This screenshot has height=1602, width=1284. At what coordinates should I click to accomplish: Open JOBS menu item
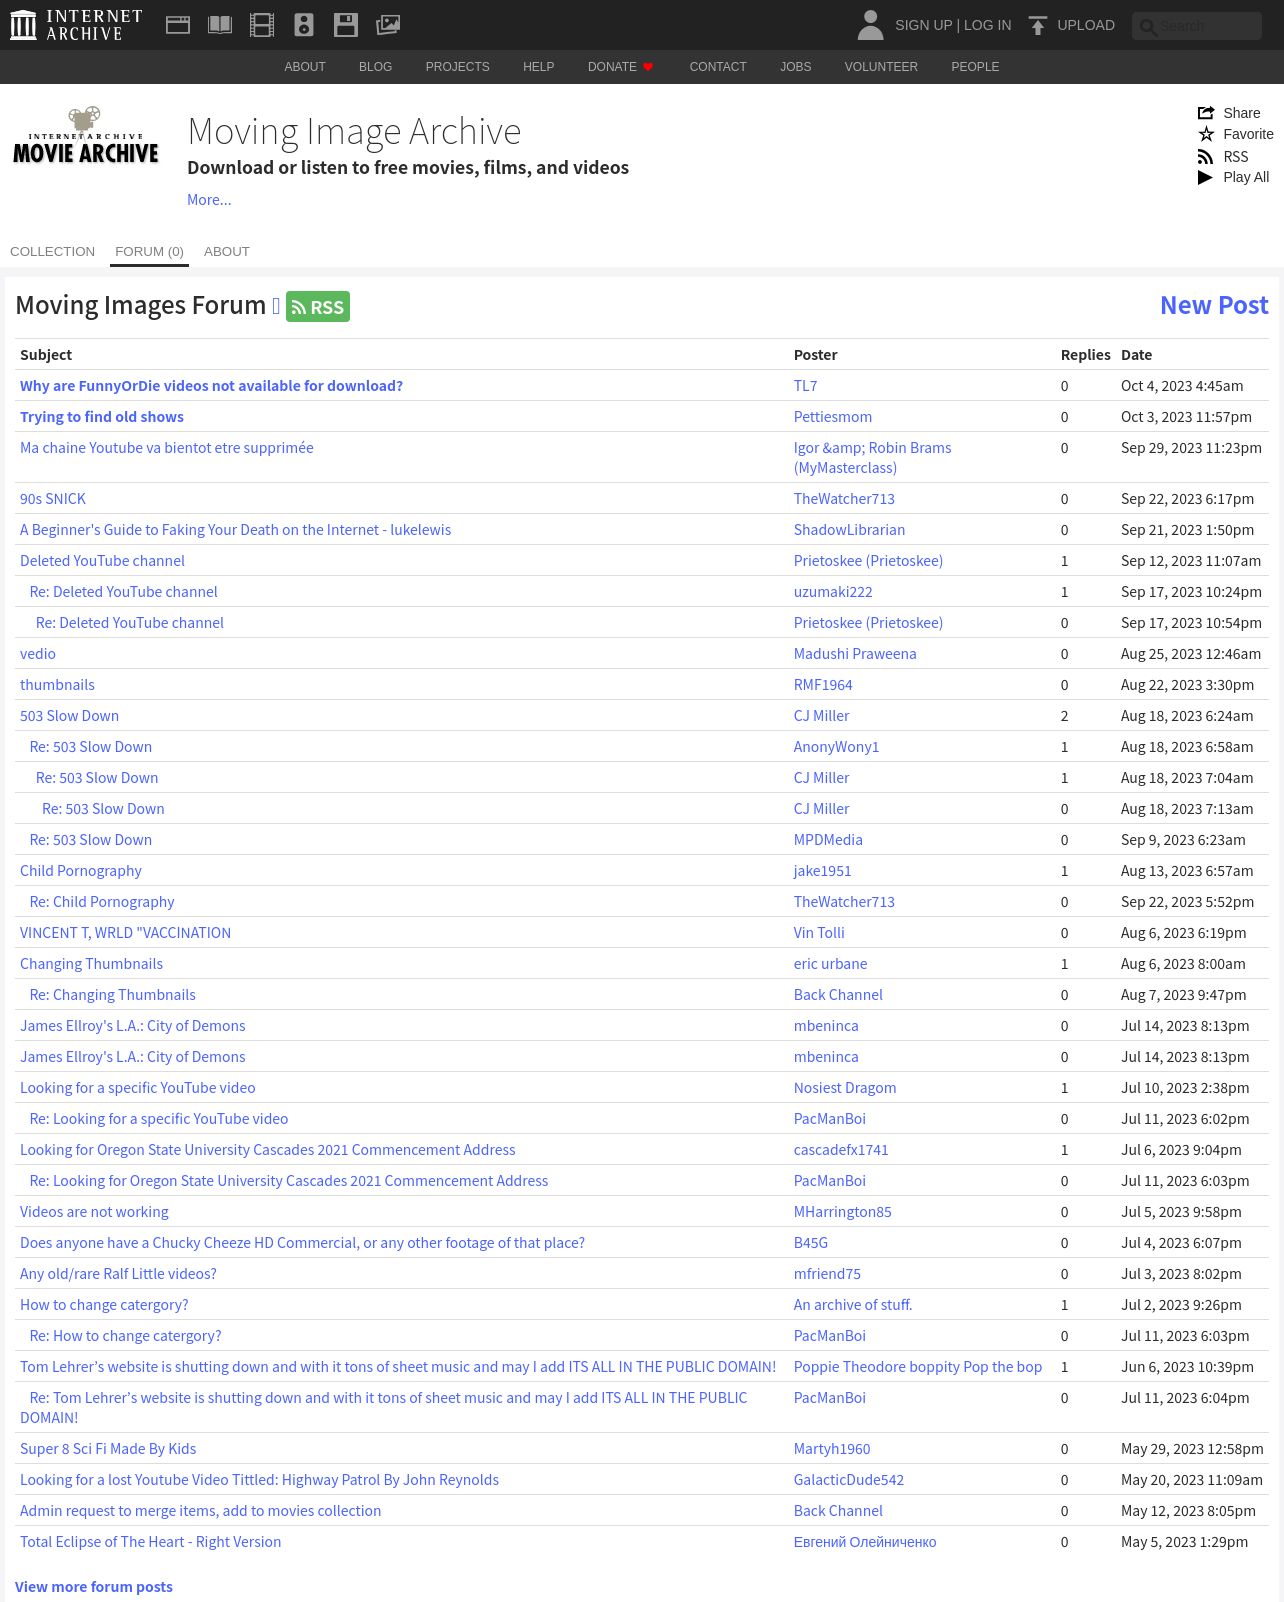coord(796,67)
